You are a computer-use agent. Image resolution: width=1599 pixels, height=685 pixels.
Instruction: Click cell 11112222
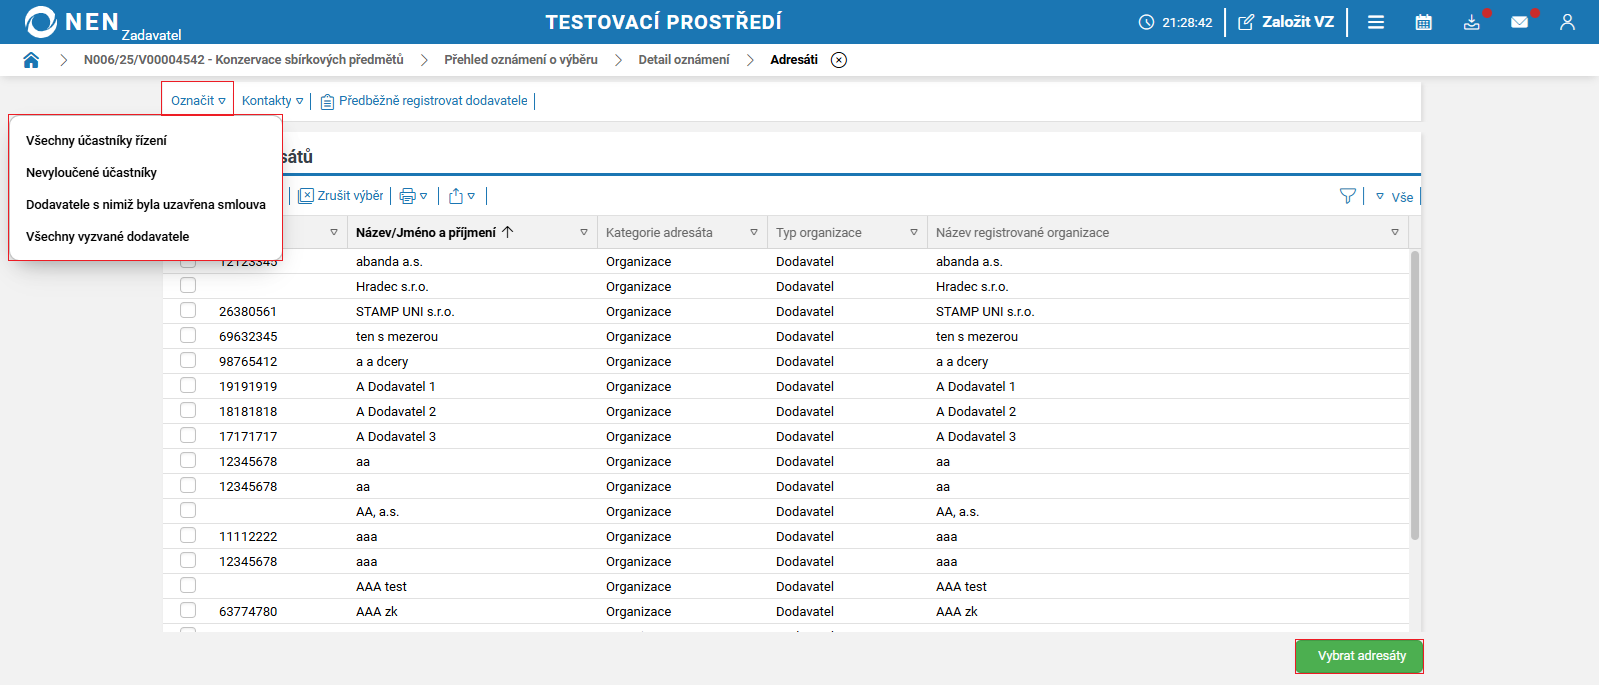248,537
